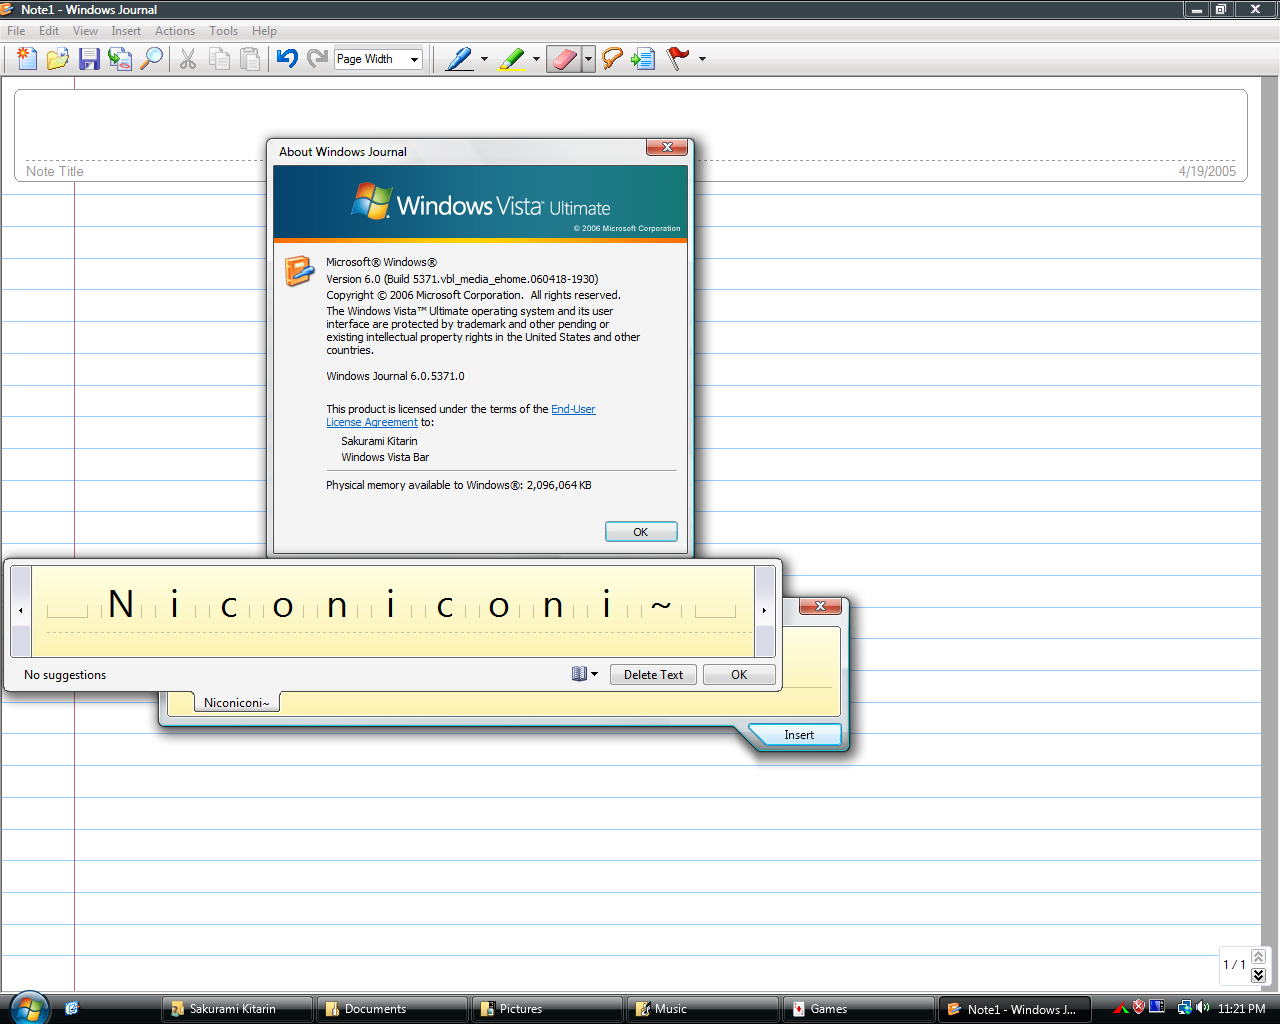Select the ~ character in correction strip
The width and height of the screenshot is (1280, 1024).
tap(661, 605)
